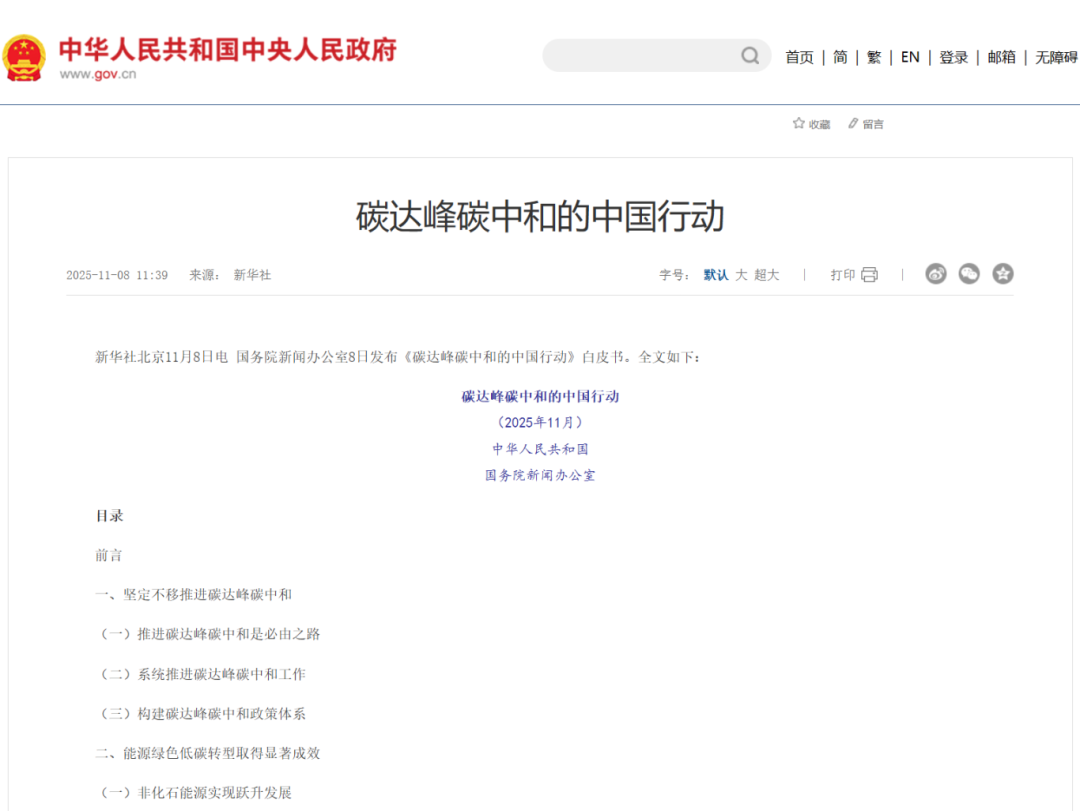Switch back to 默认 font size
1080x811 pixels.
pyautogui.click(x=716, y=274)
